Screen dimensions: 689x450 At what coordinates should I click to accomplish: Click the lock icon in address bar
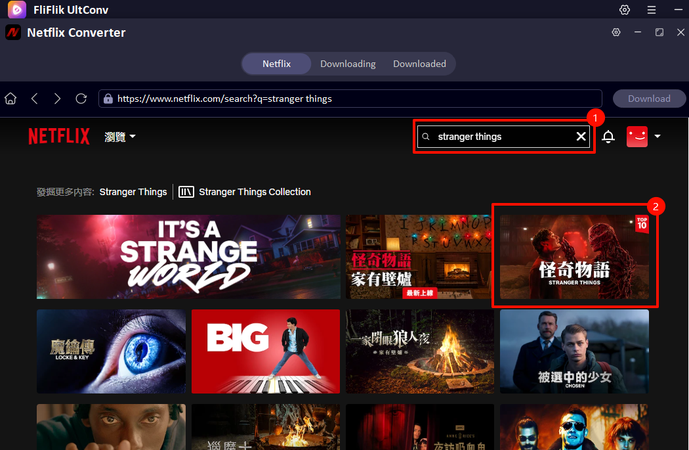(108, 99)
